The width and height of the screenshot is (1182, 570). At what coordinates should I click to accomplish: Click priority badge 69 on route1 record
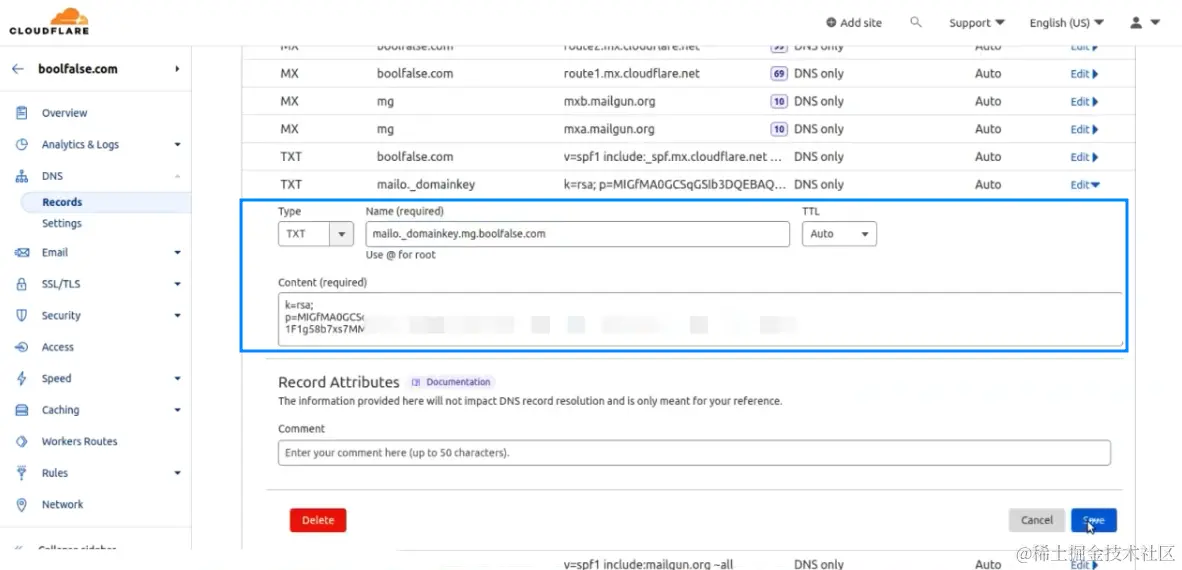coord(779,74)
